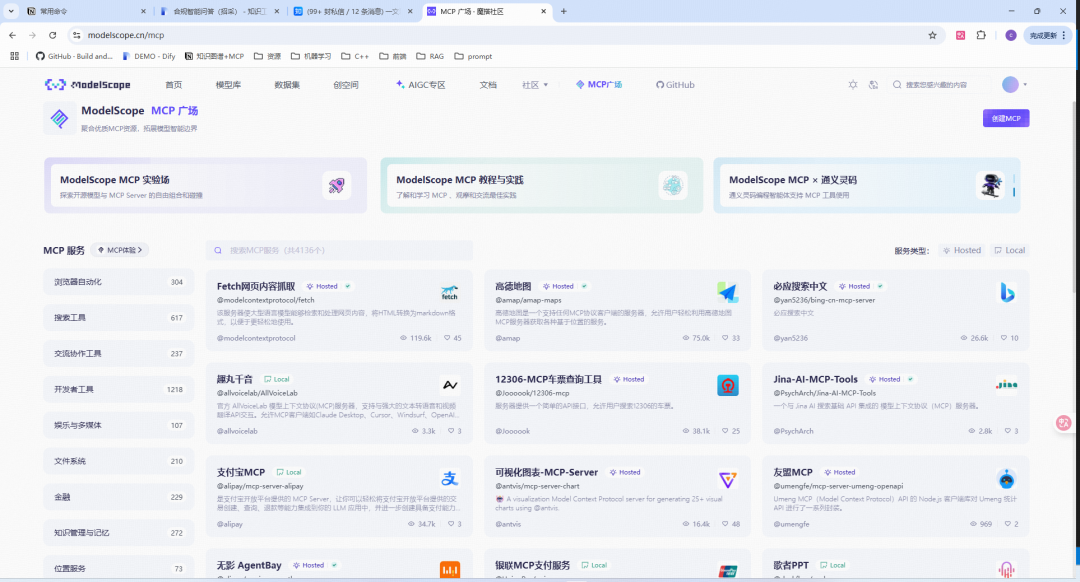Click the 创建MCP button
This screenshot has height=582, width=1080.
(1006, 118)
